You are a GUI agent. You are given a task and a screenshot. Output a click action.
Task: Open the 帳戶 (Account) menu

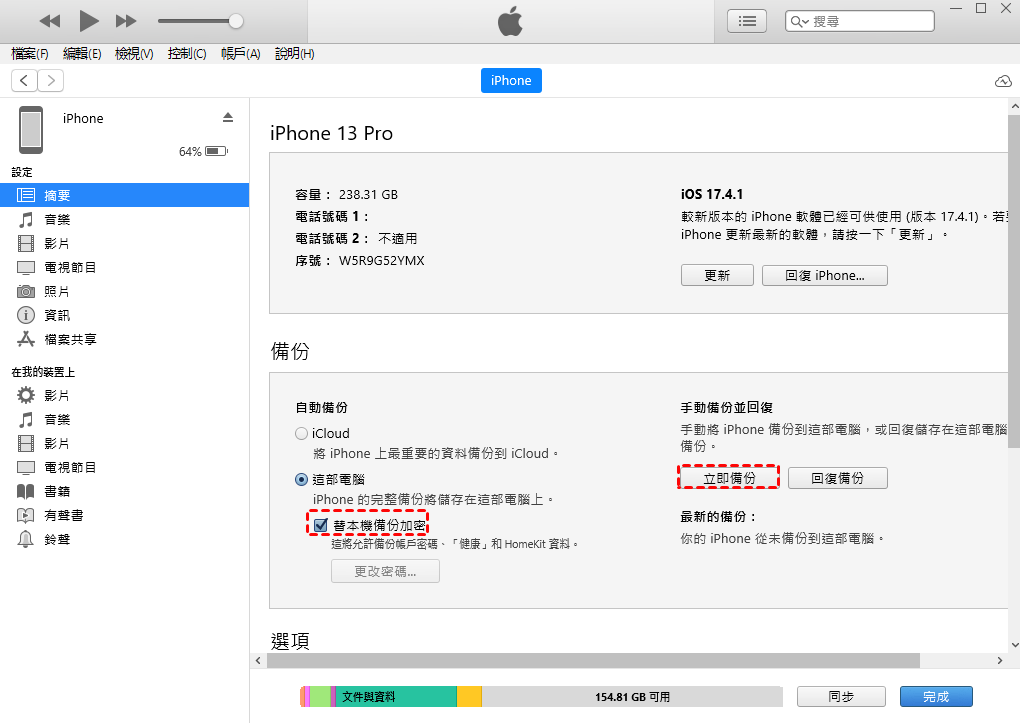click(240, 54)
